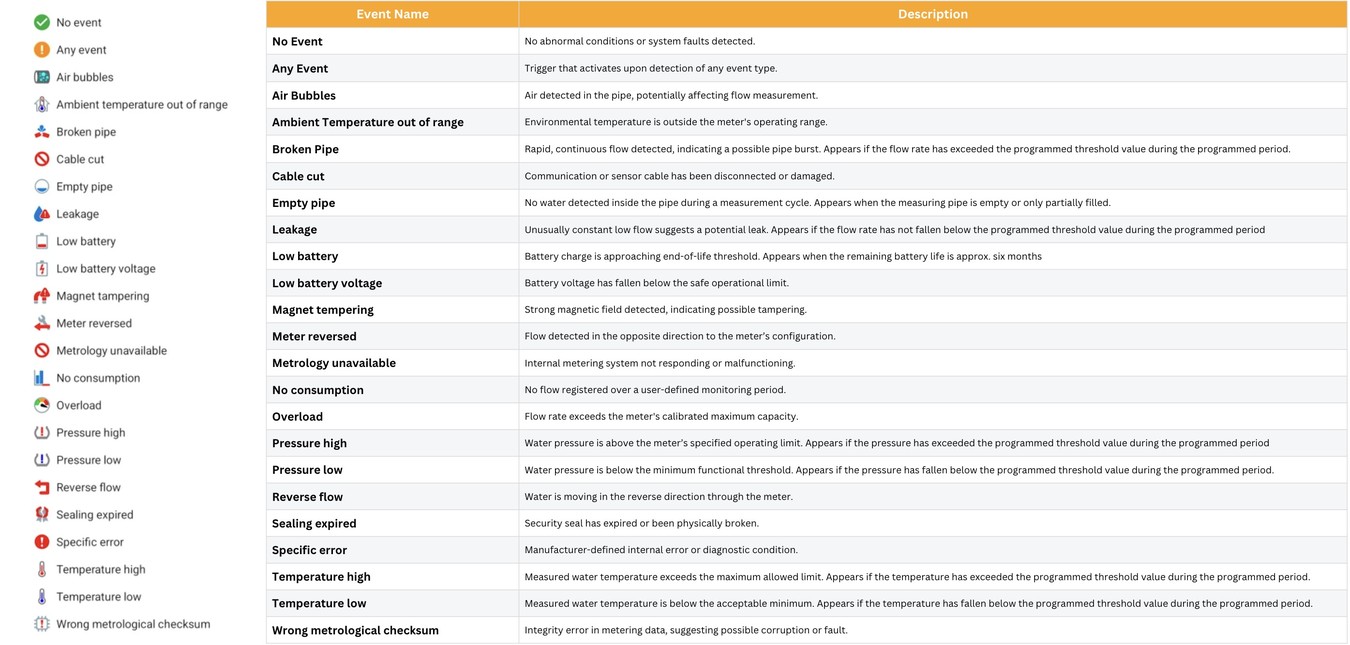Screen dimensions: 1350x645
Task: Select the No consumption bar chart icon
Action: coord(42,378)
